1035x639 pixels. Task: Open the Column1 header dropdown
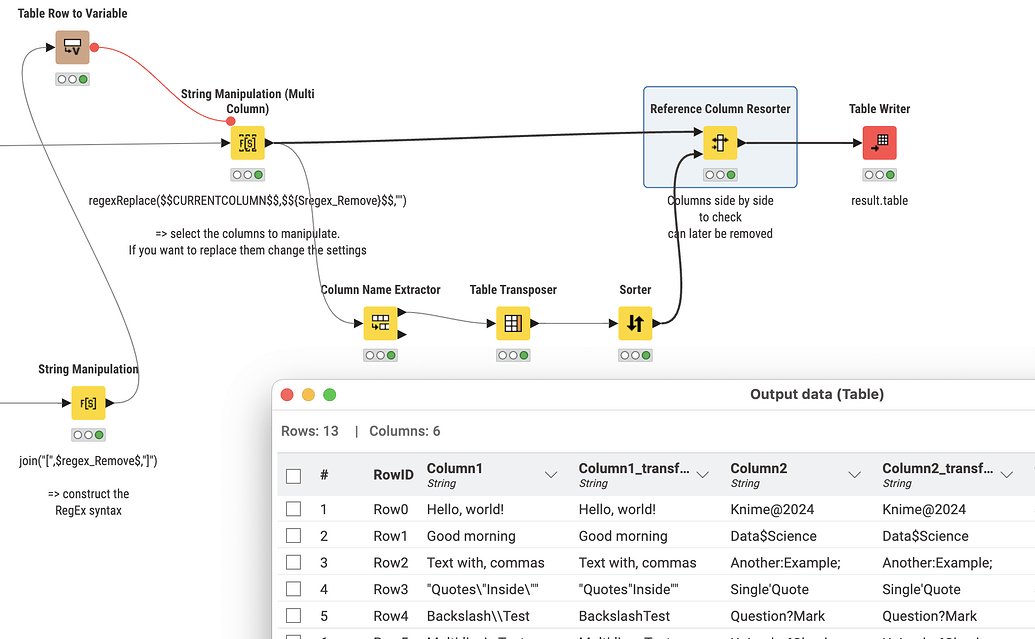tap(550, 475)
